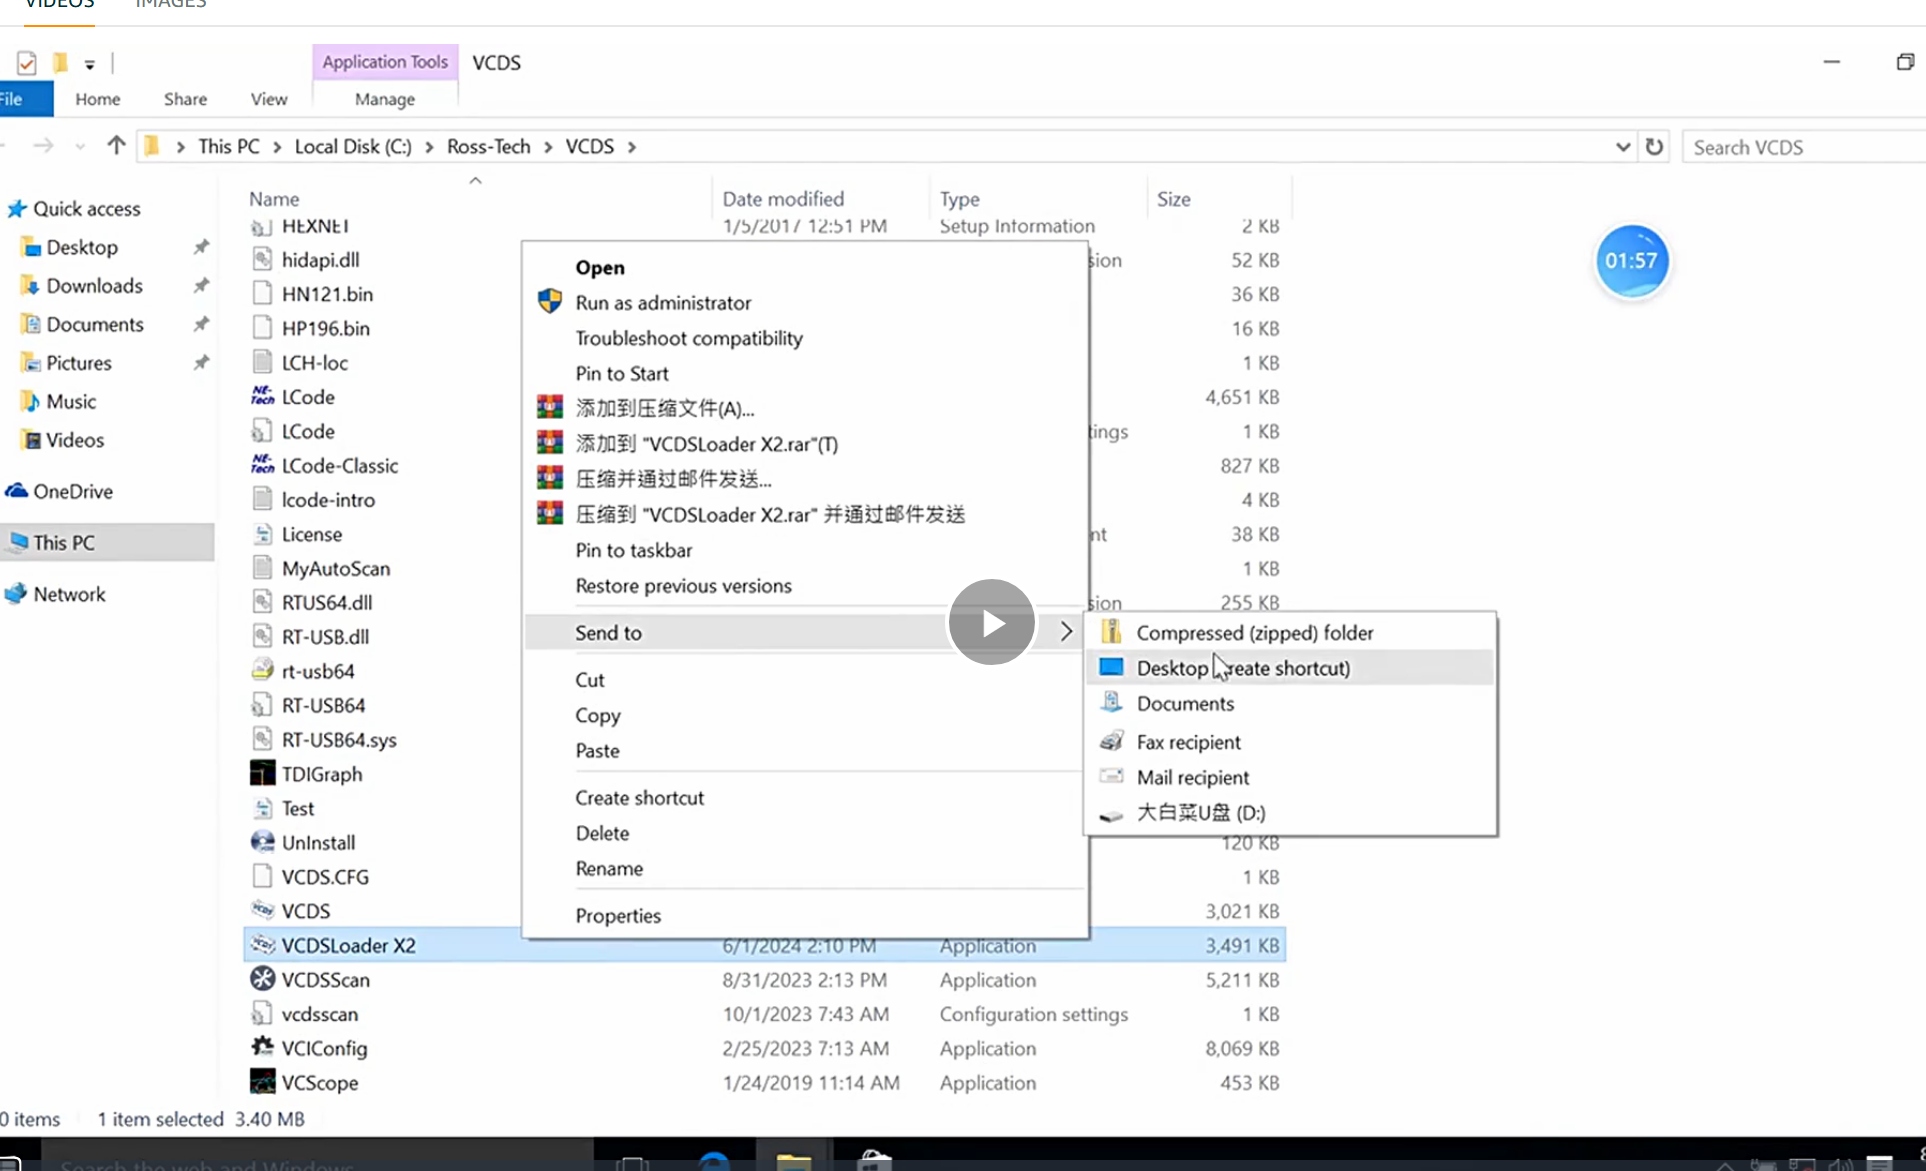
Task: Click the shield icon for Run as administrator
Action: click(550, 301)
